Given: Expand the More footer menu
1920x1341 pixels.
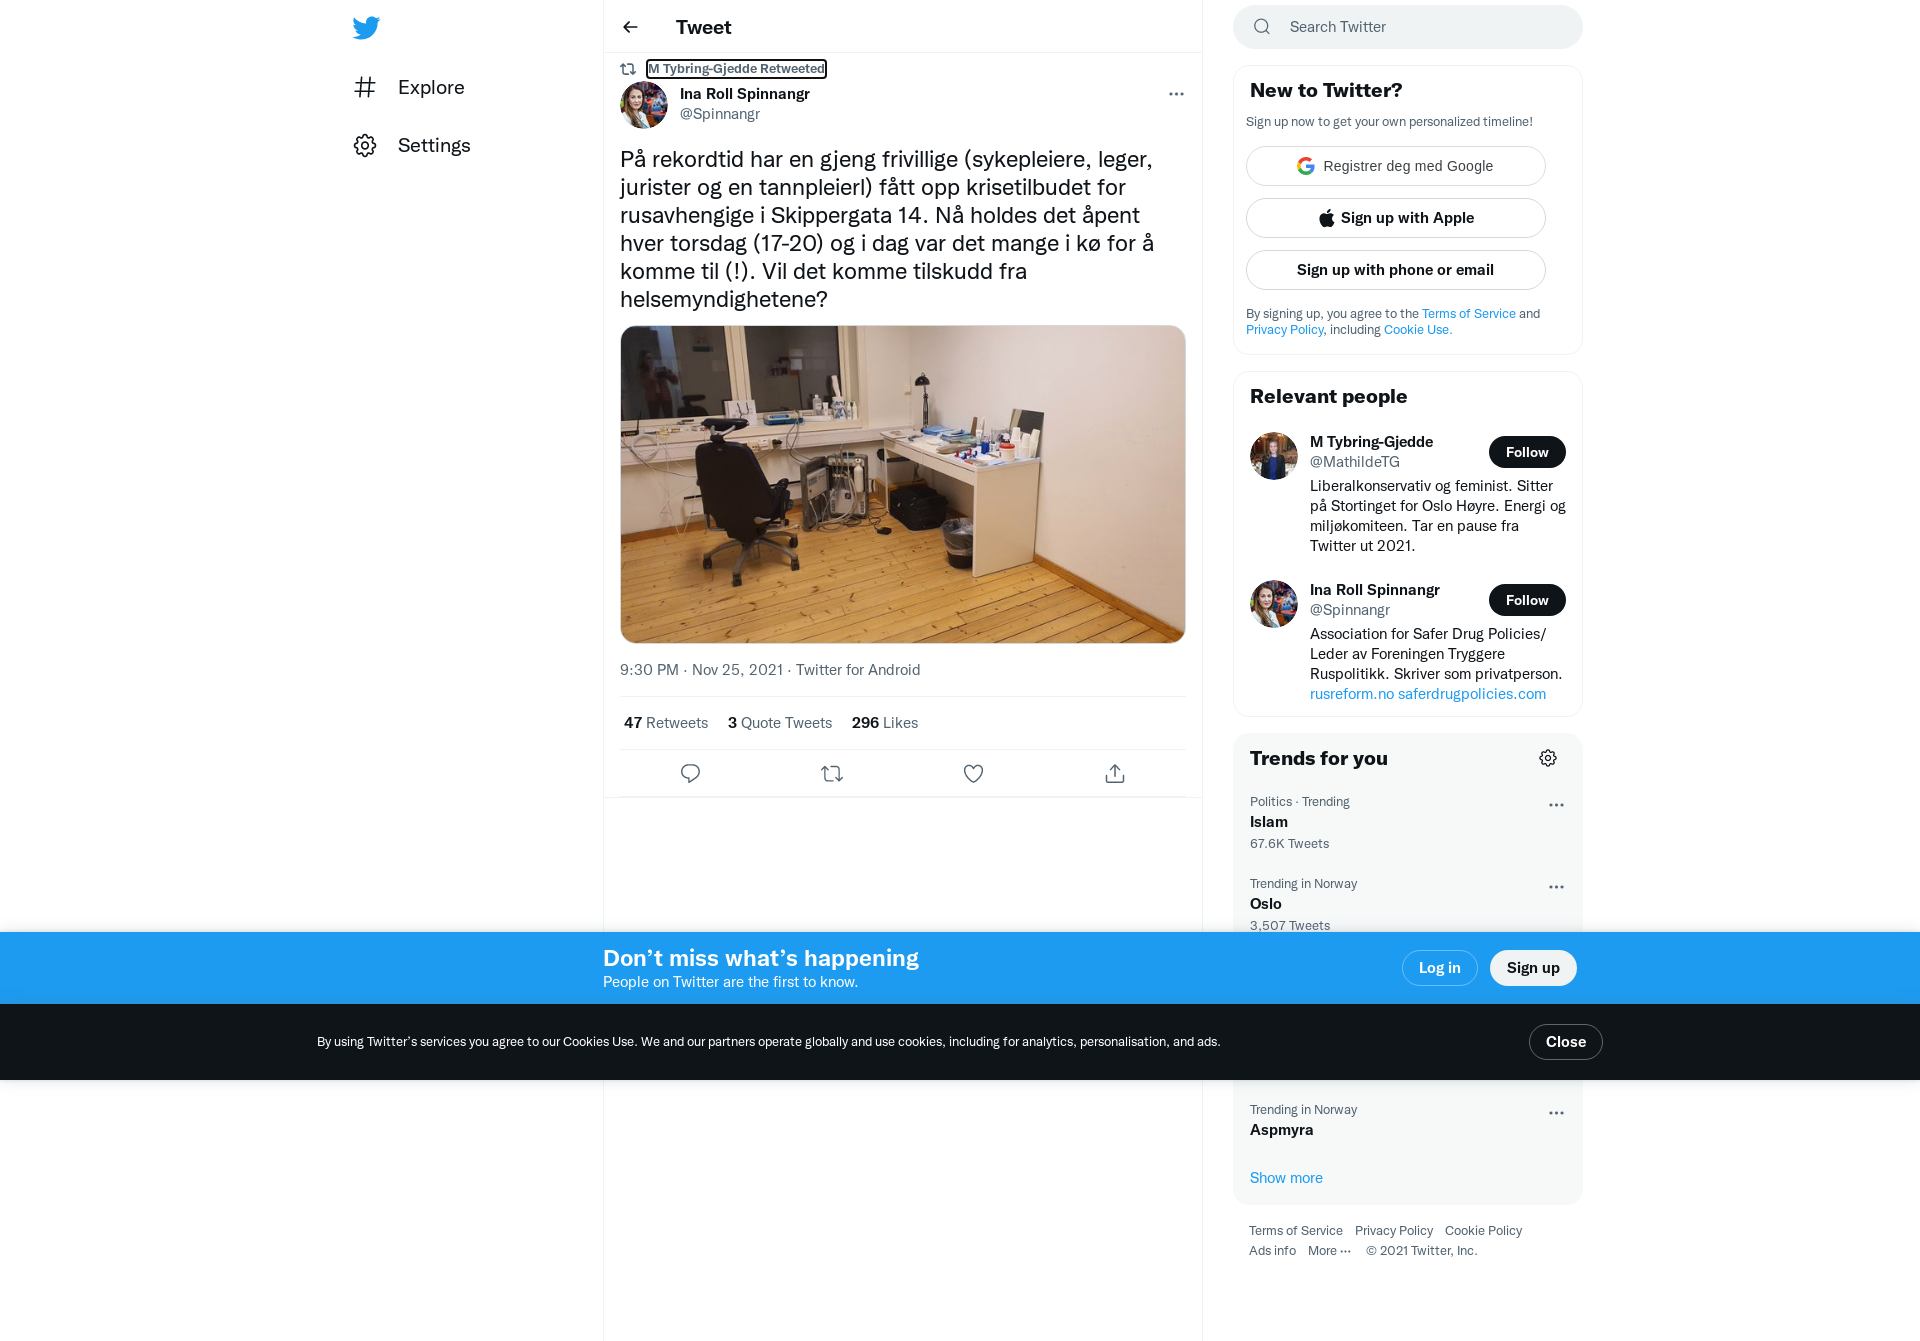Looking at the screenshot, I should pyautogui.click(x=1329, y=1251).
